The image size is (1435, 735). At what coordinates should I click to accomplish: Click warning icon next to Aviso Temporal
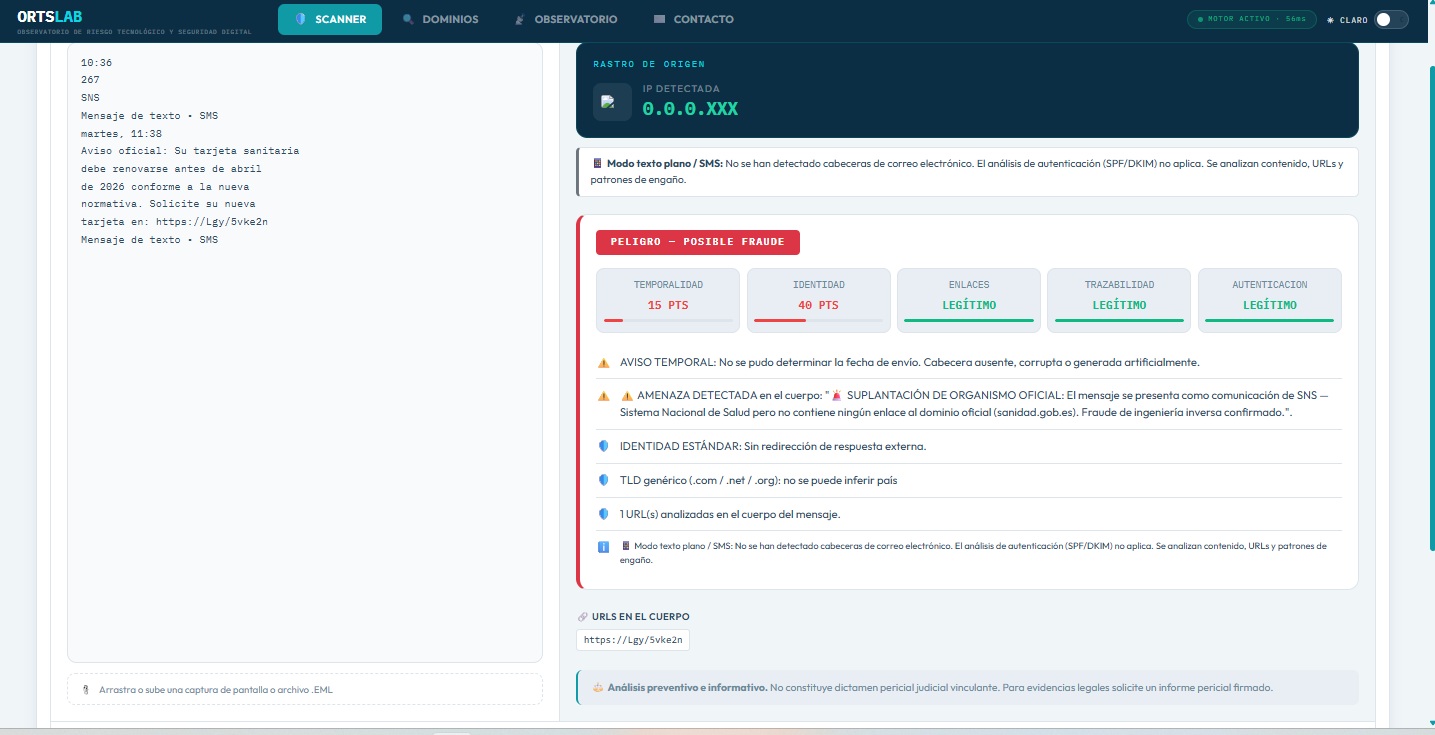(x=603, y=362)
